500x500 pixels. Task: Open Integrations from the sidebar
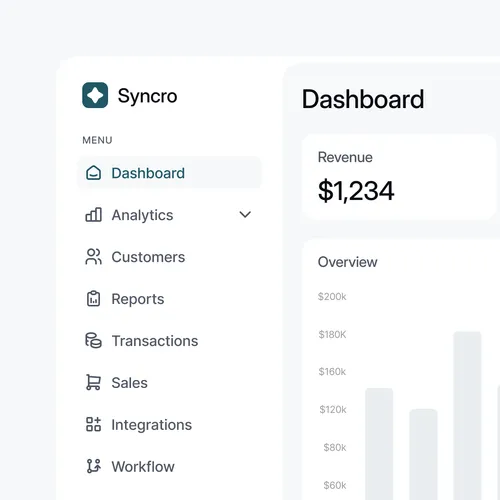(169, 424)
